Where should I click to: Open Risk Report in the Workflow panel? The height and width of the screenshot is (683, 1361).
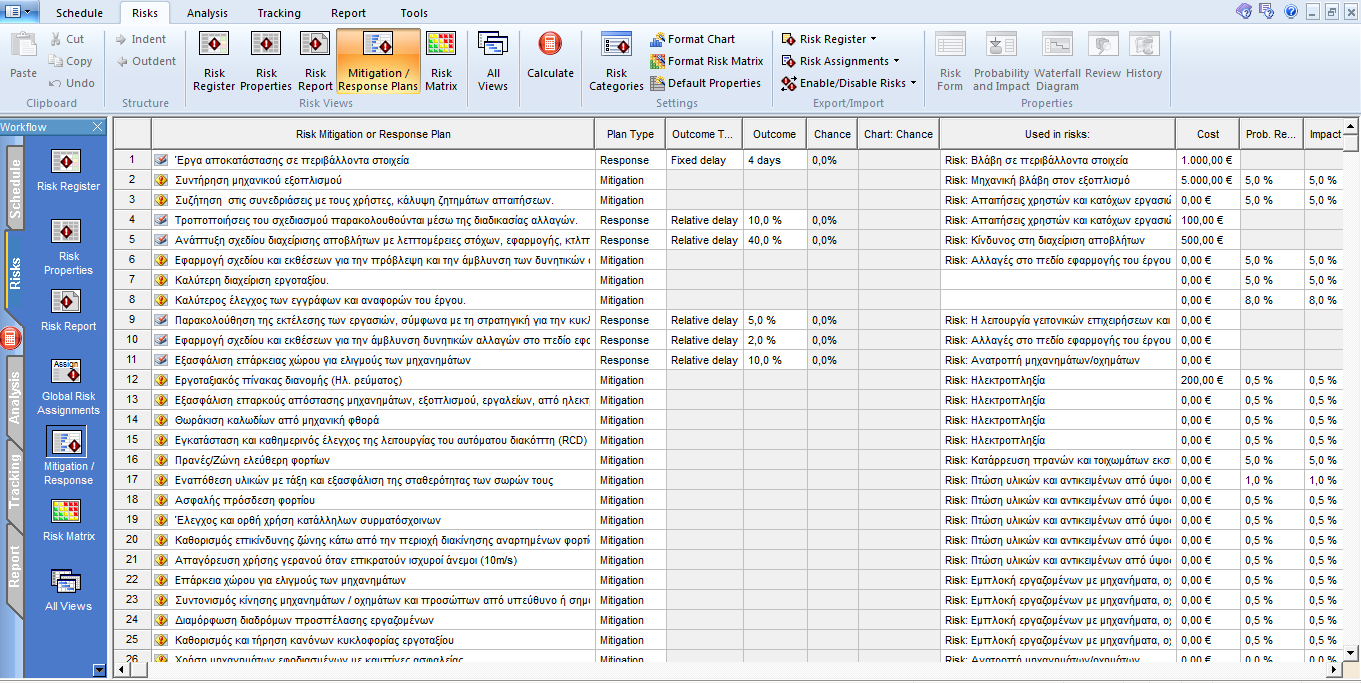(68, 311)
